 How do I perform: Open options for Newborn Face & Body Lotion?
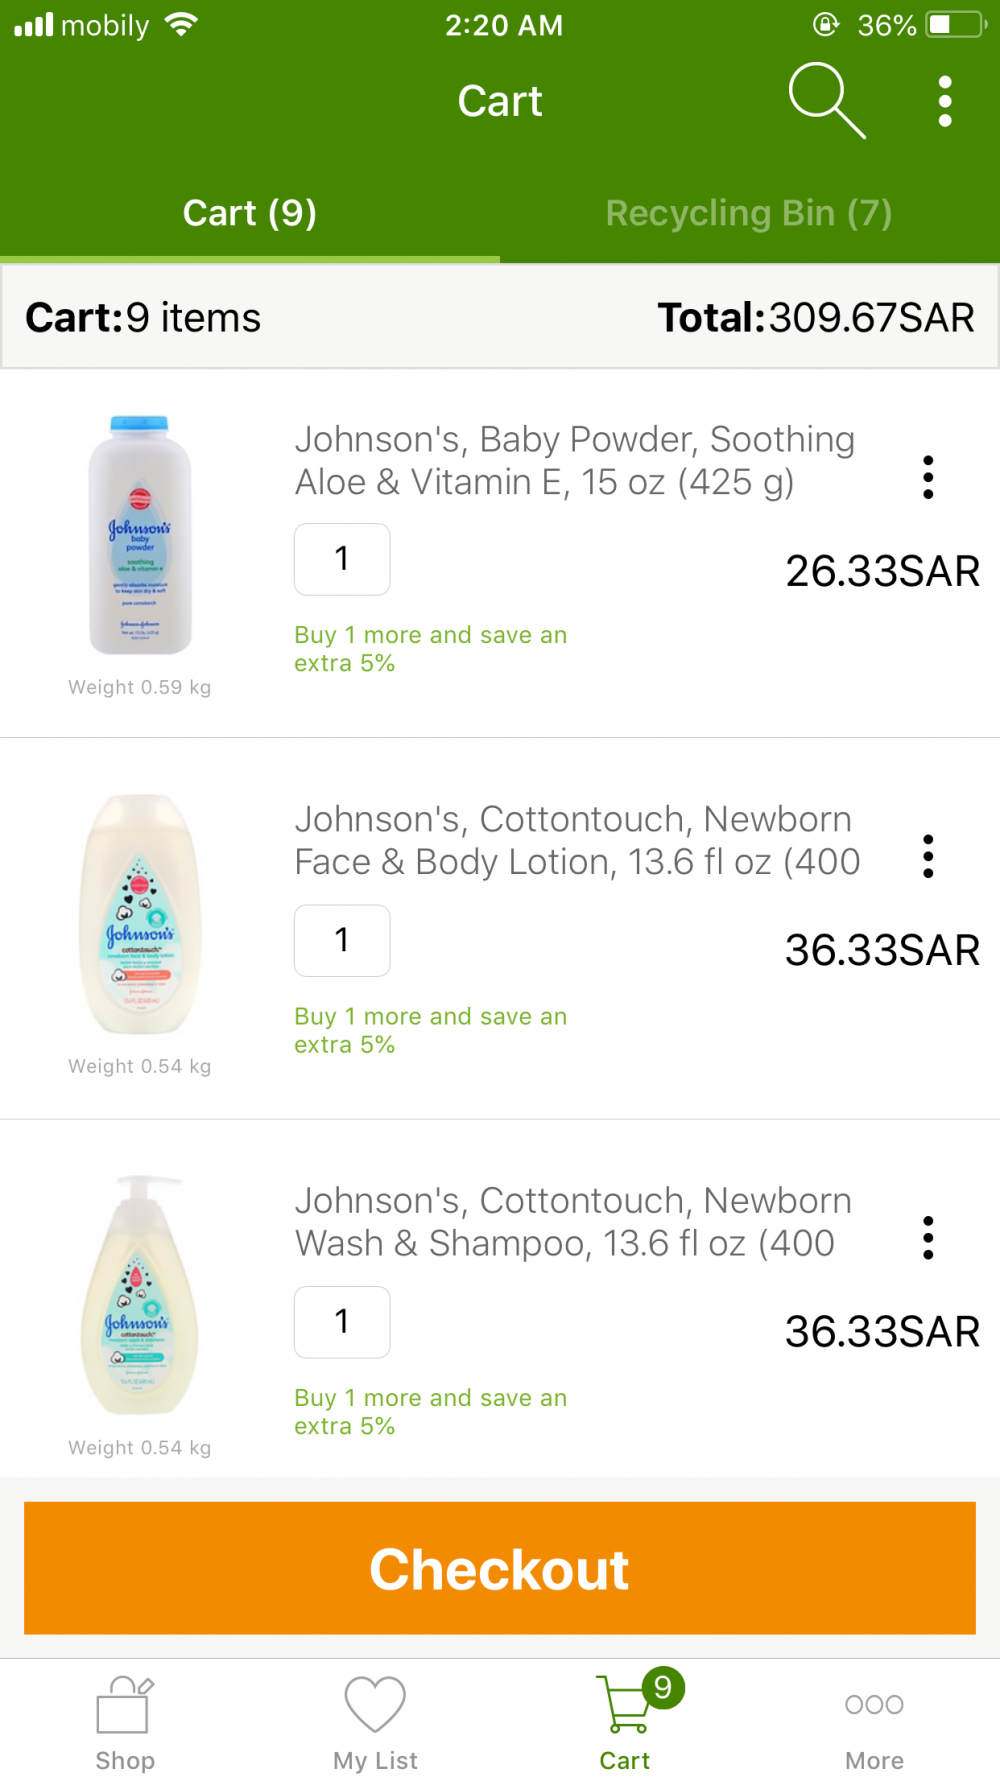click(x=928, y=856)
